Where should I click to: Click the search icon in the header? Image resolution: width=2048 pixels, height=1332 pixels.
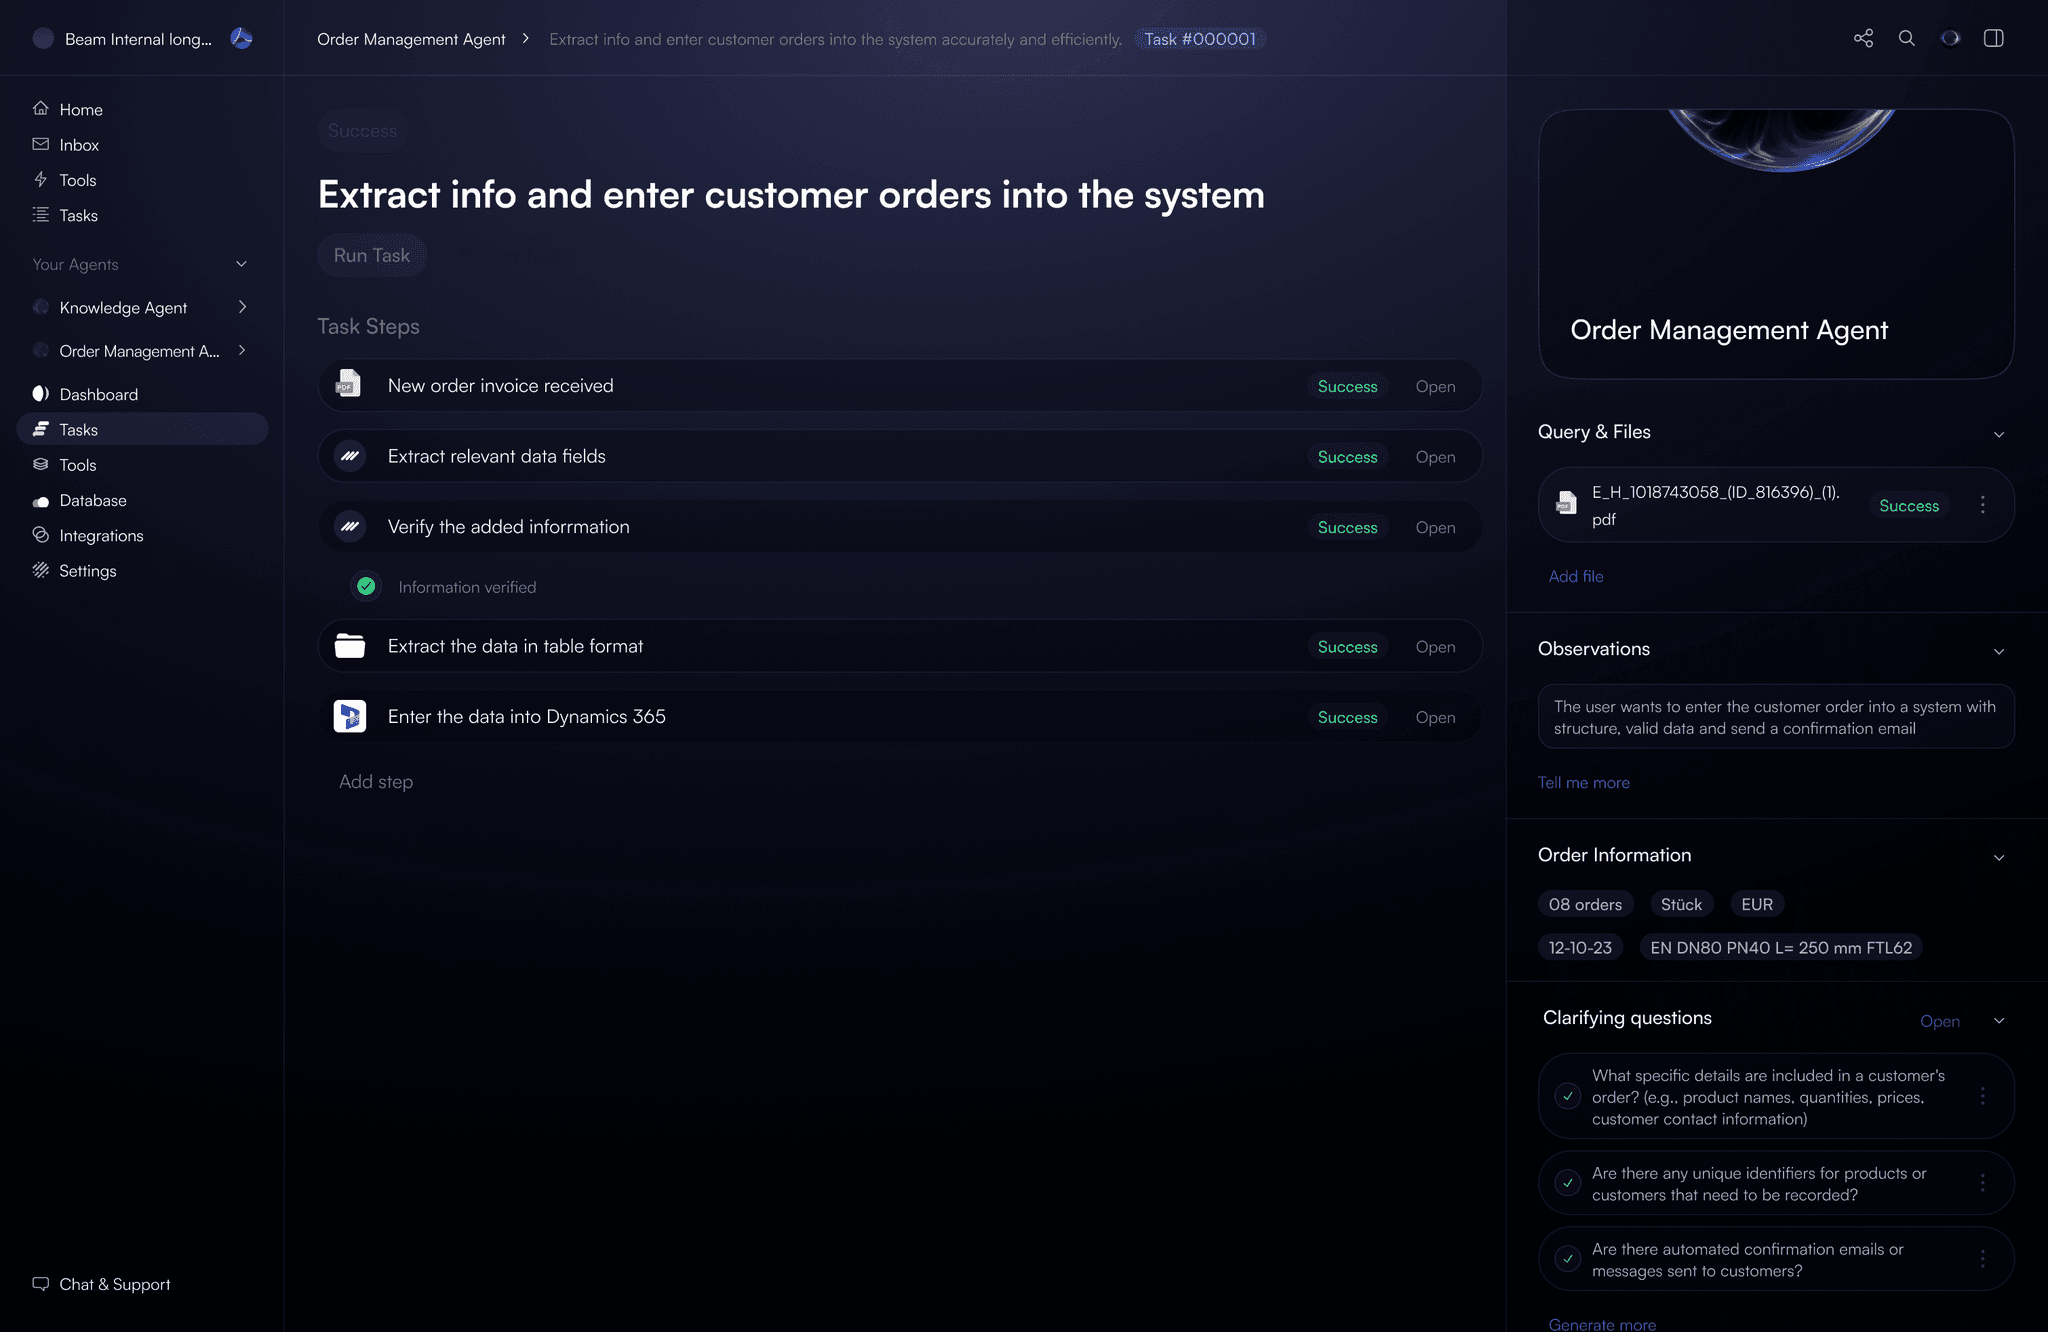coord(1907,38)
